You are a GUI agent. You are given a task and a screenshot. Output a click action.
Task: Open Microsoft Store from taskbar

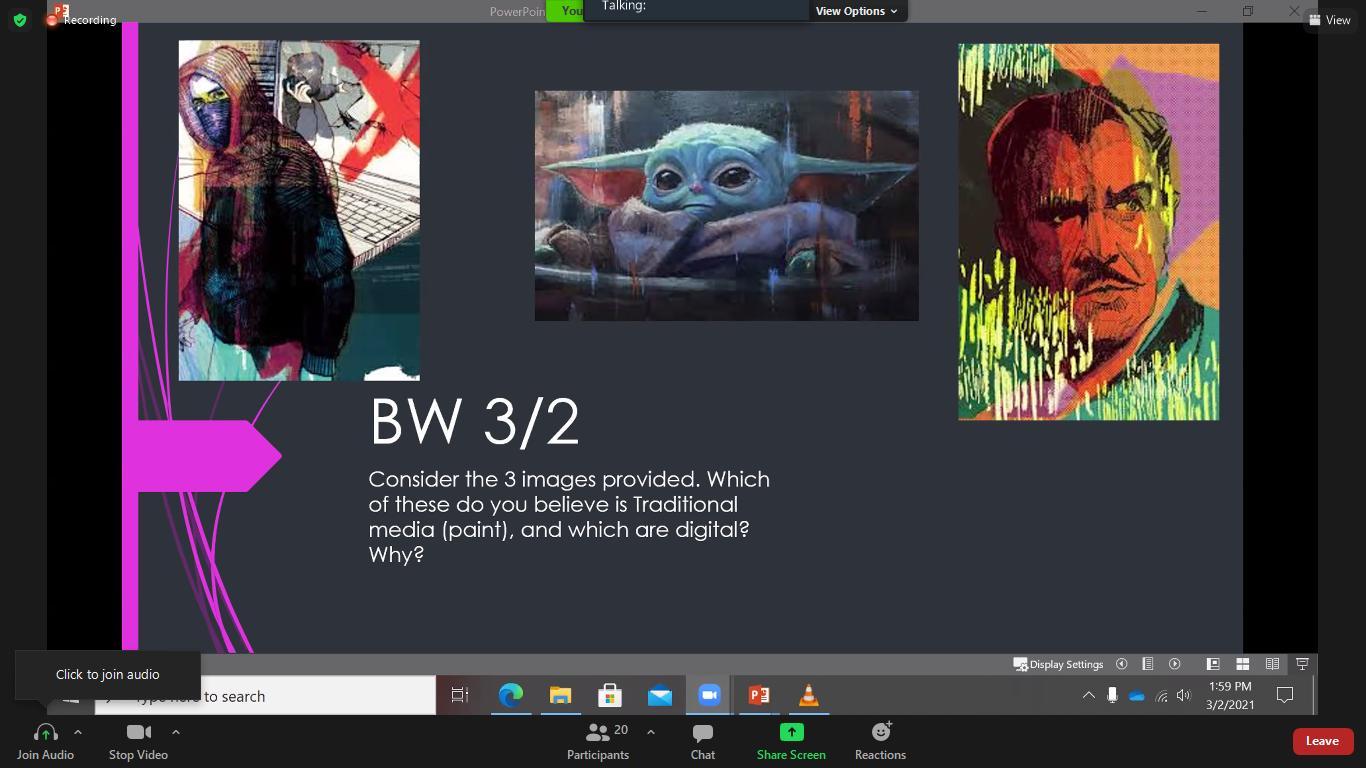click(610, 695)
